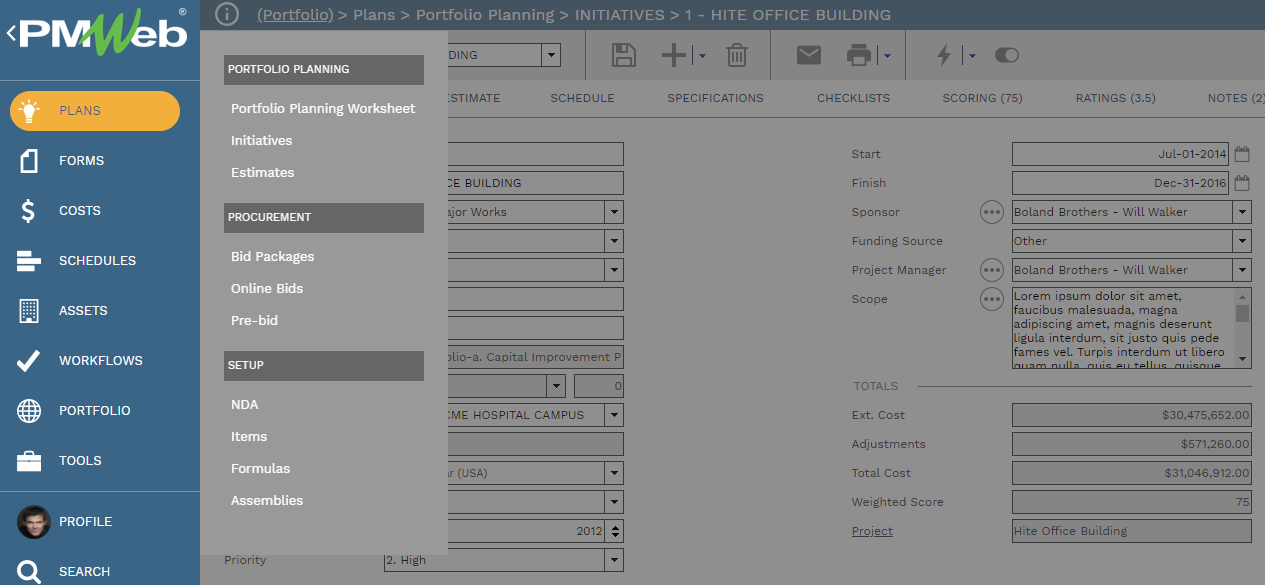Click the plus Add icon
The height and width of the screenshot is (585, 1265).
(x=674, y=56)
